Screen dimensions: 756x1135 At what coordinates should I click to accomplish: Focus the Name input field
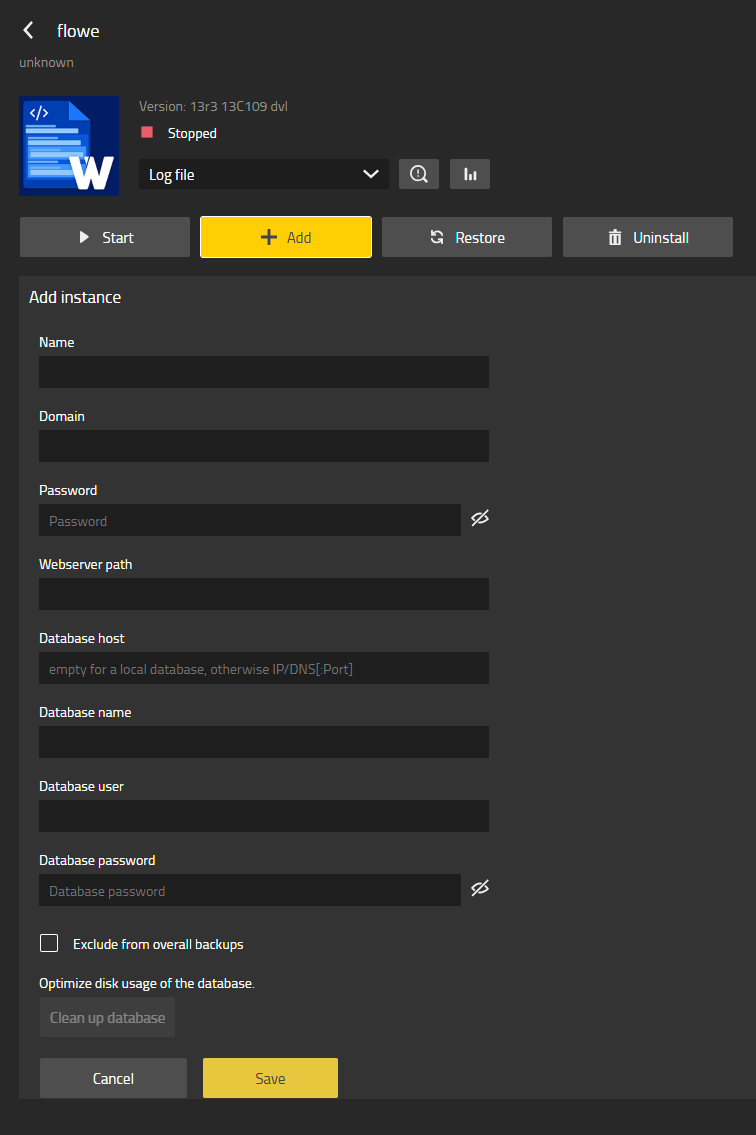point(264,372)
